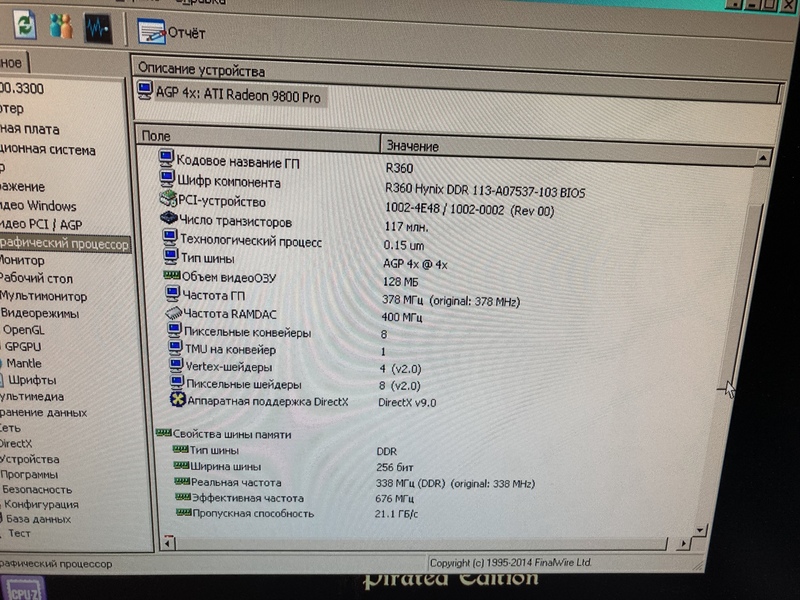Select the value 21.1 ГБ/с

(x=396, y=514)
